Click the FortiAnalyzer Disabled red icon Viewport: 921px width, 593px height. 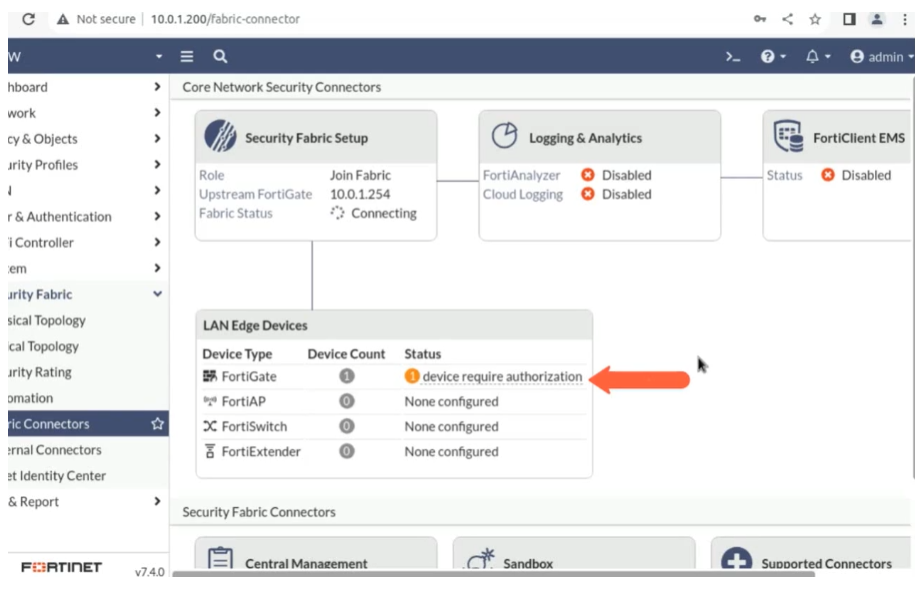(587, 175)
